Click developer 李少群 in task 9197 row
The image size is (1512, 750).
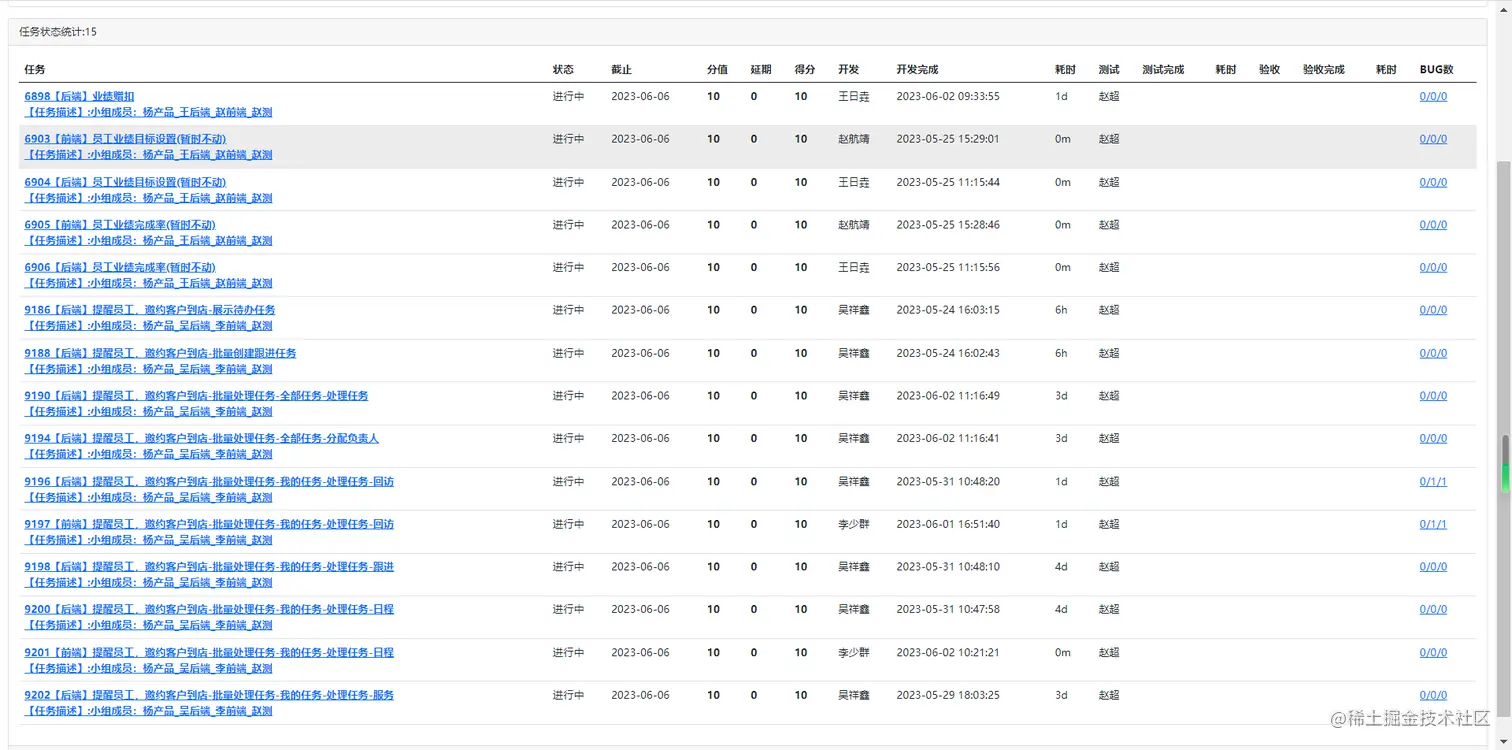pos(854,524)
